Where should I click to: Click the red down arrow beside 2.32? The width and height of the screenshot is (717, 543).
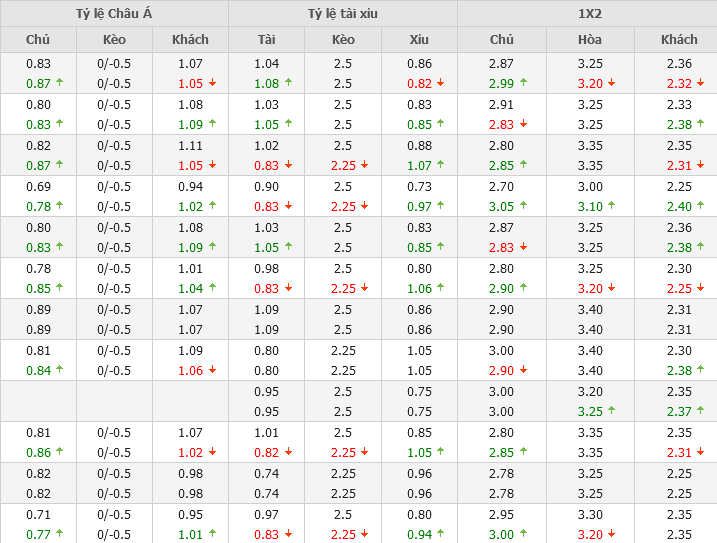pyautogui.click(x=703, y=83)
